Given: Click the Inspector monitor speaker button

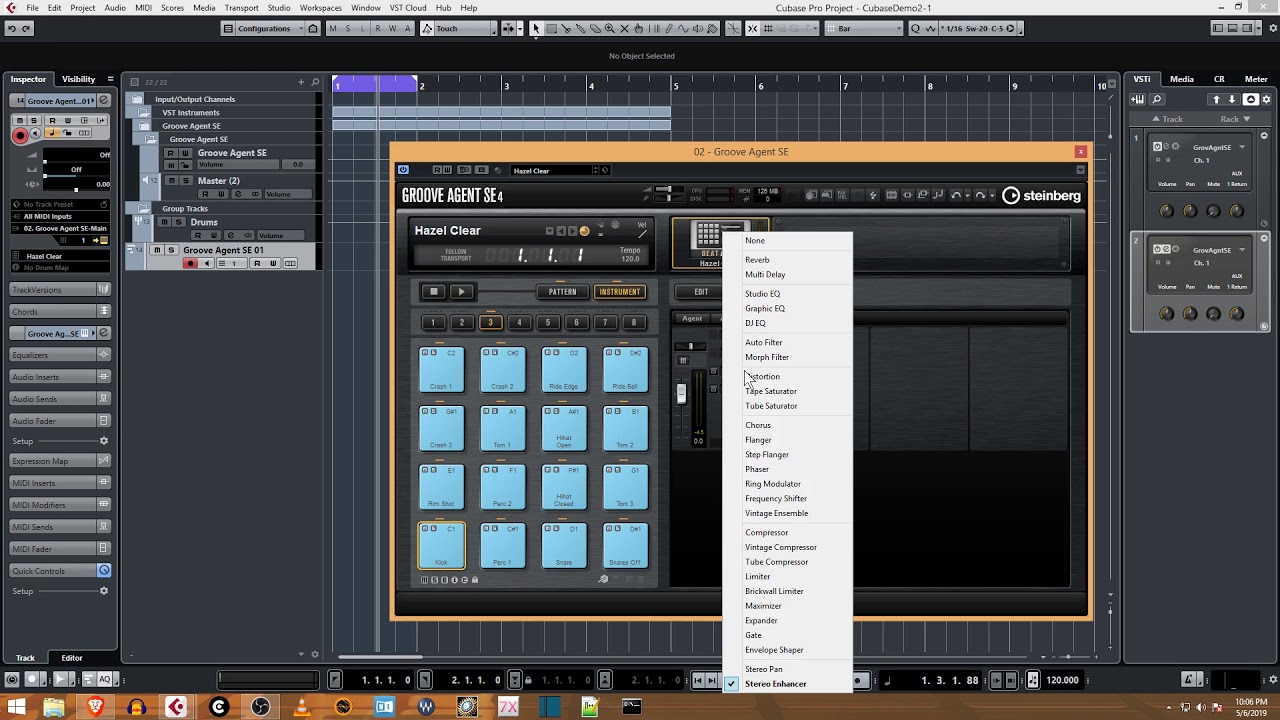Looking at the screenshot, I should tap(36, 133).
